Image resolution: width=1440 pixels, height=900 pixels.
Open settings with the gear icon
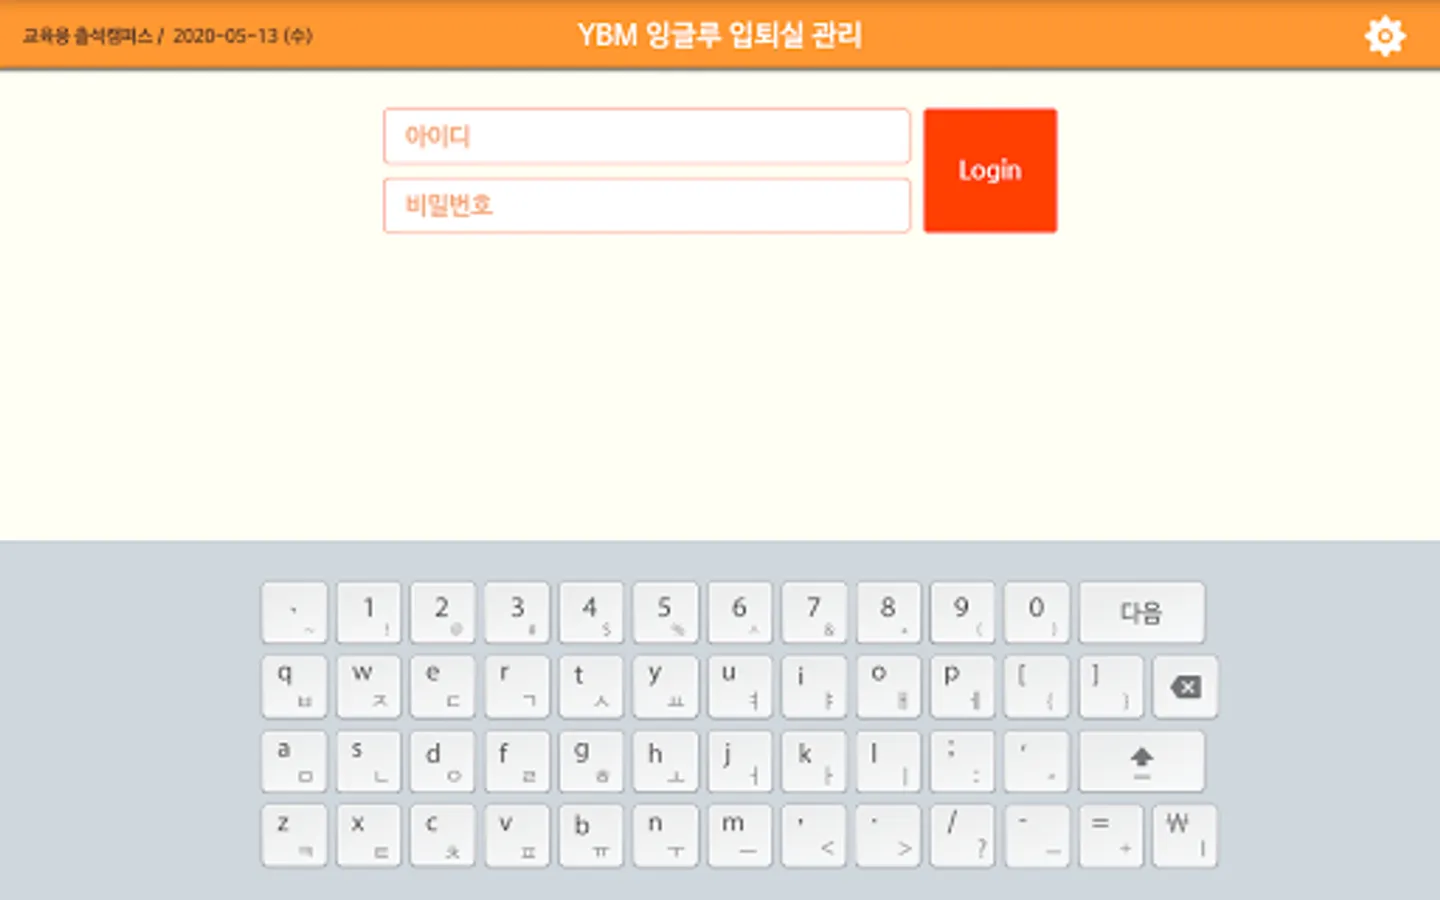click(x=1385, y=36)
